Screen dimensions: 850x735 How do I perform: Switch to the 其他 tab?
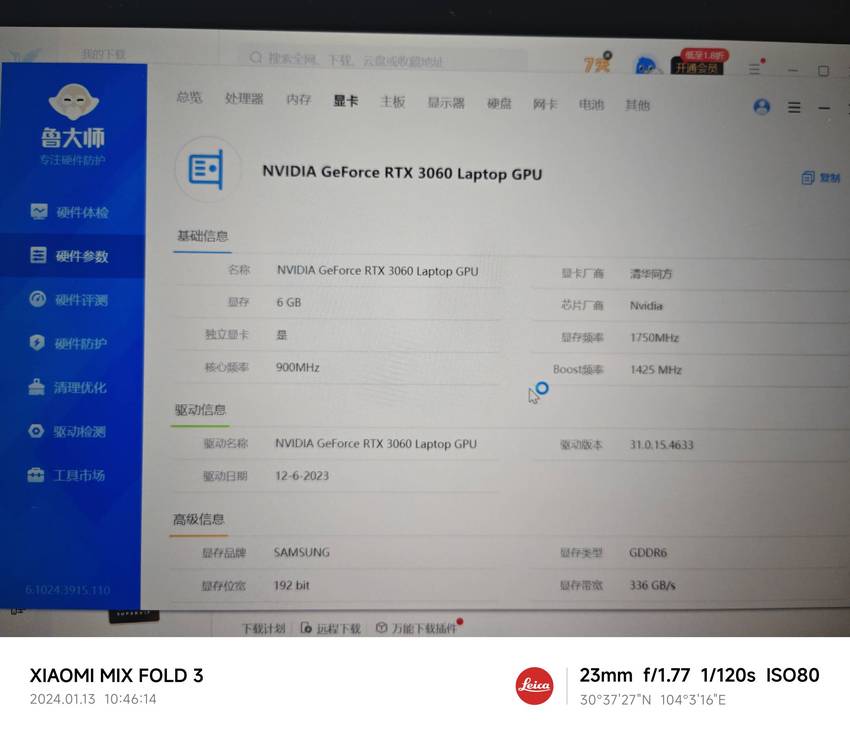pos(638,105)
